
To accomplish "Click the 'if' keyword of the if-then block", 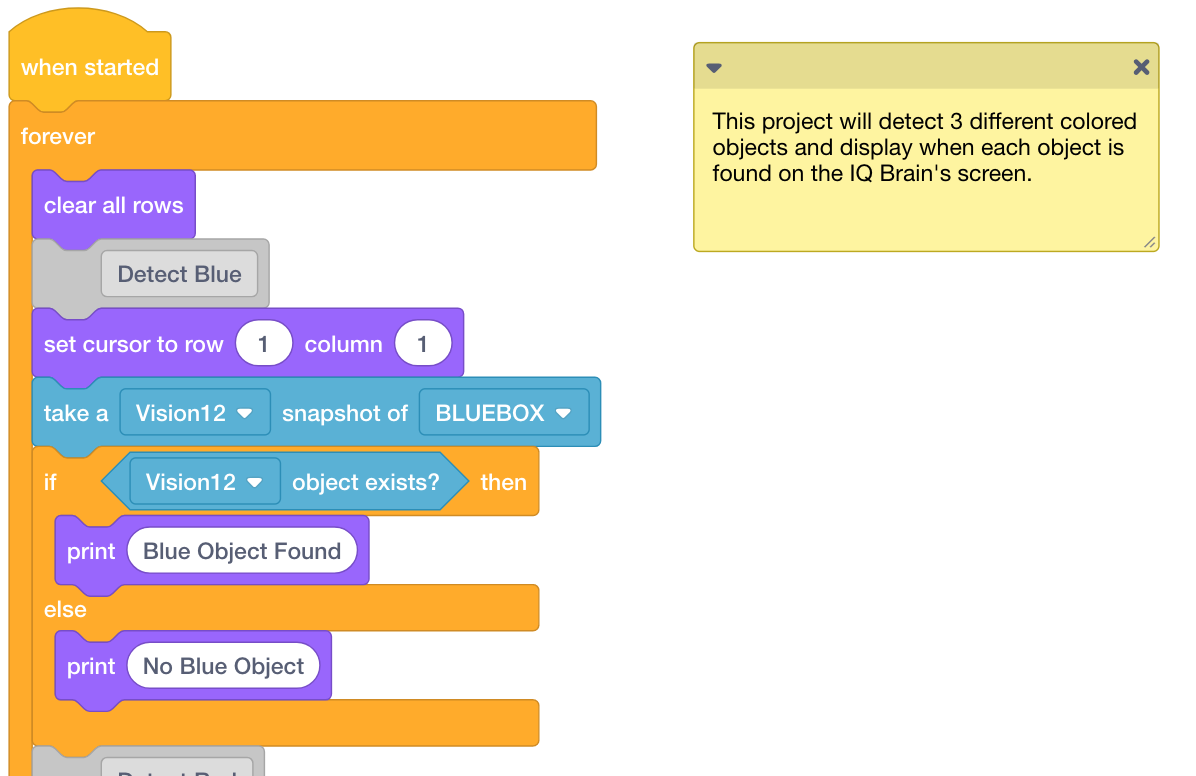I will point(51,482).
